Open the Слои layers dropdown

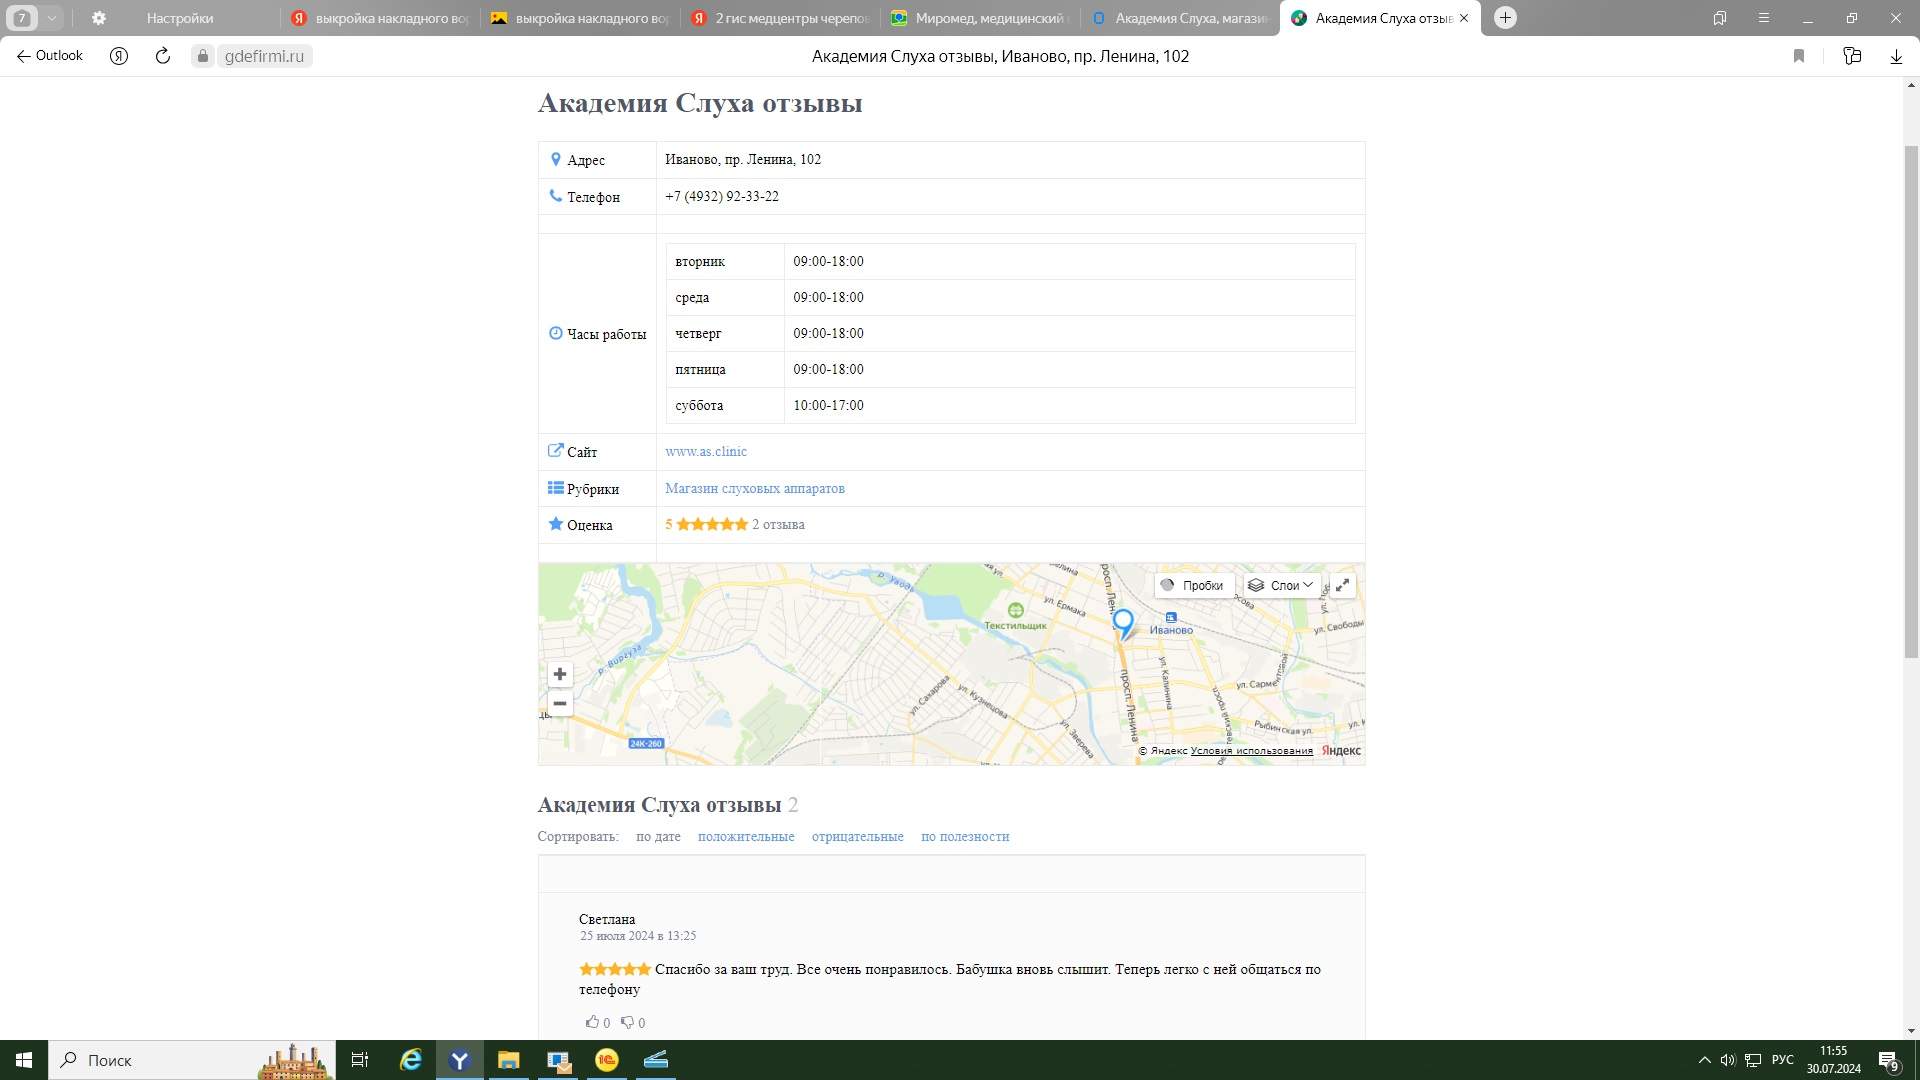coord(1283,585)
